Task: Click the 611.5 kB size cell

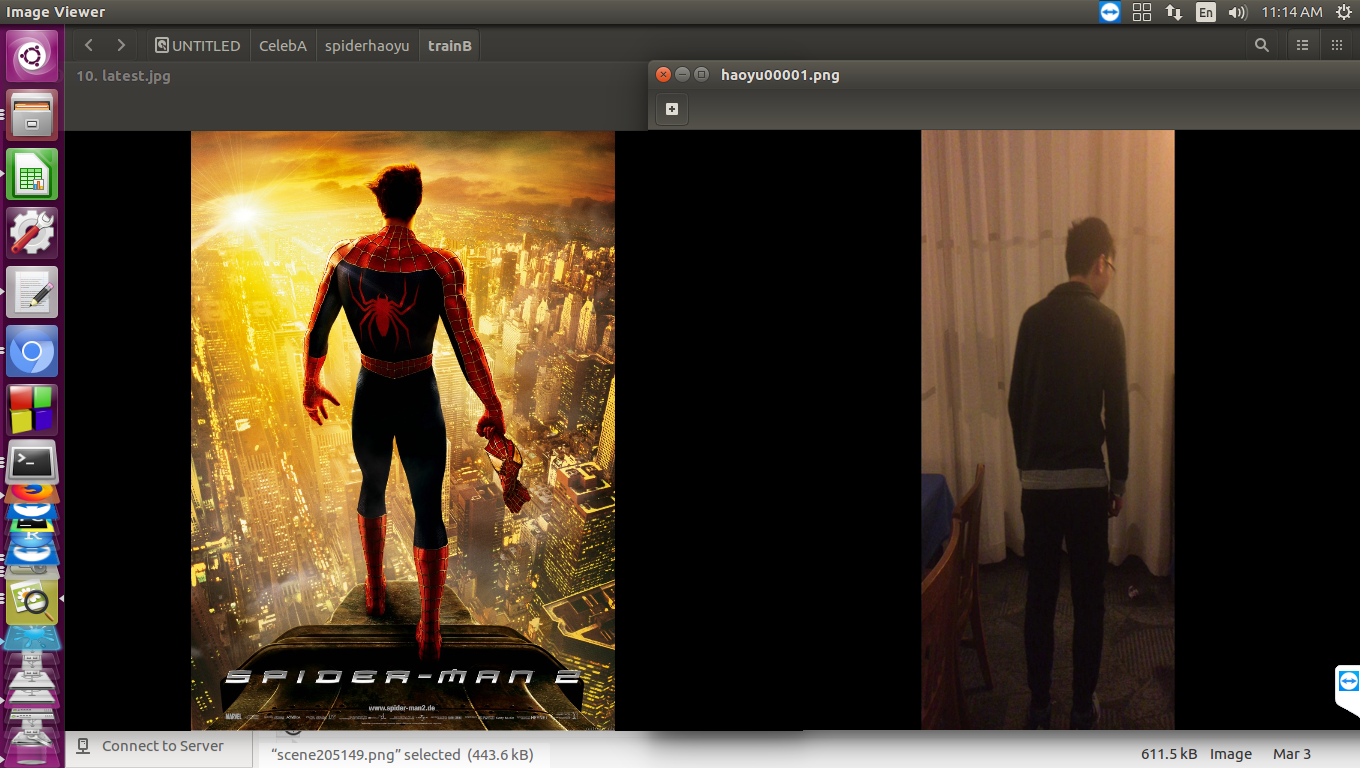Action: tap(1169, 754)
